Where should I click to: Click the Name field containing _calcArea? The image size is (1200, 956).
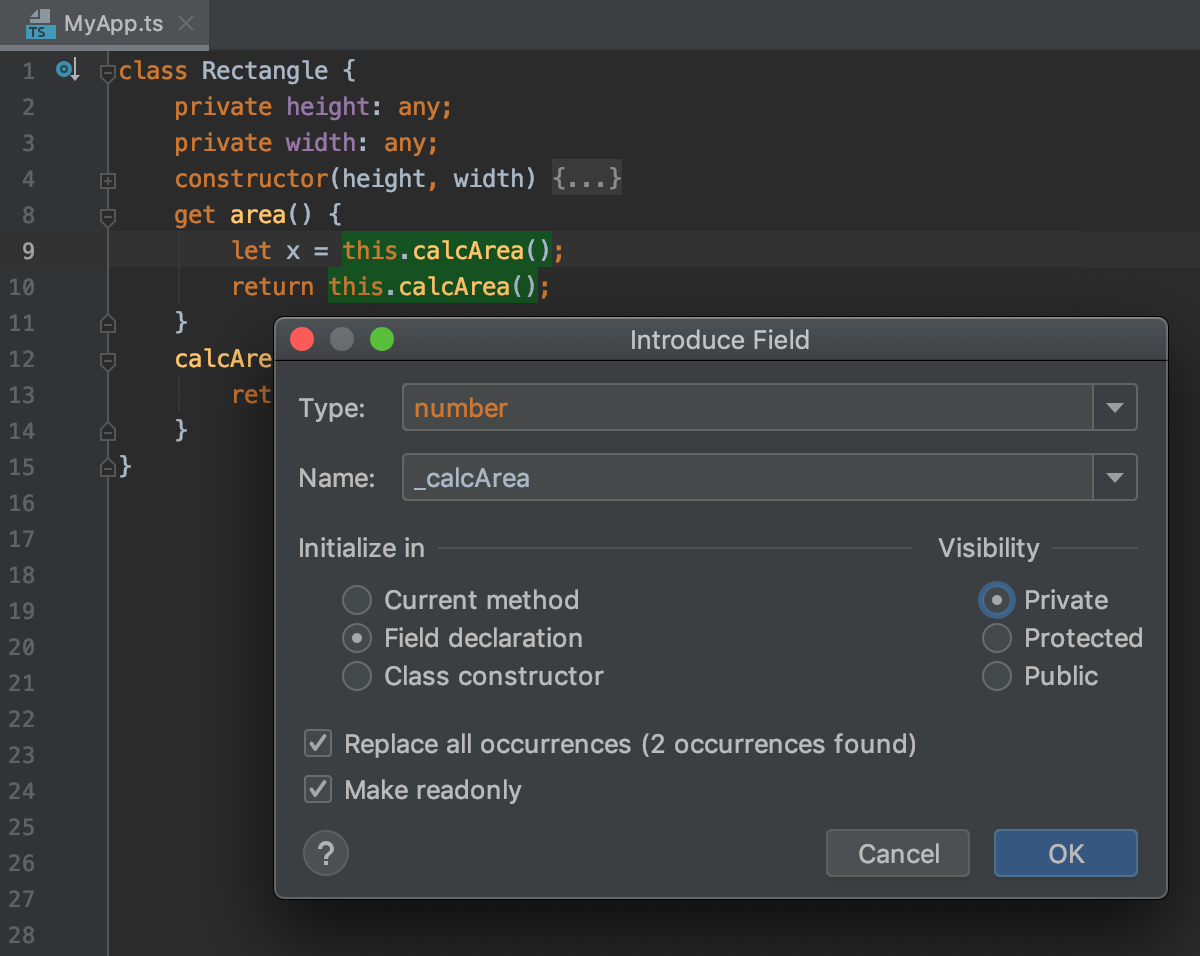(748, 477)
